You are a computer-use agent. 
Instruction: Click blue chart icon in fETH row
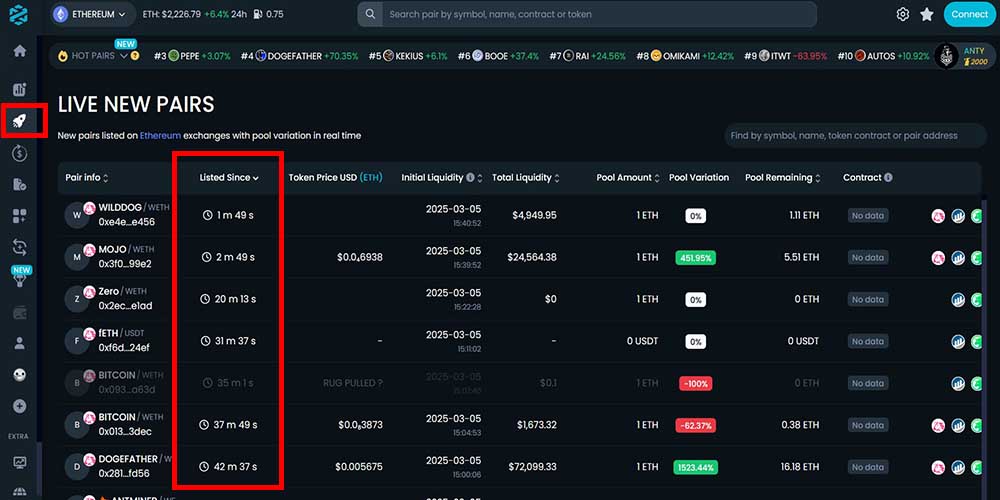958,341
